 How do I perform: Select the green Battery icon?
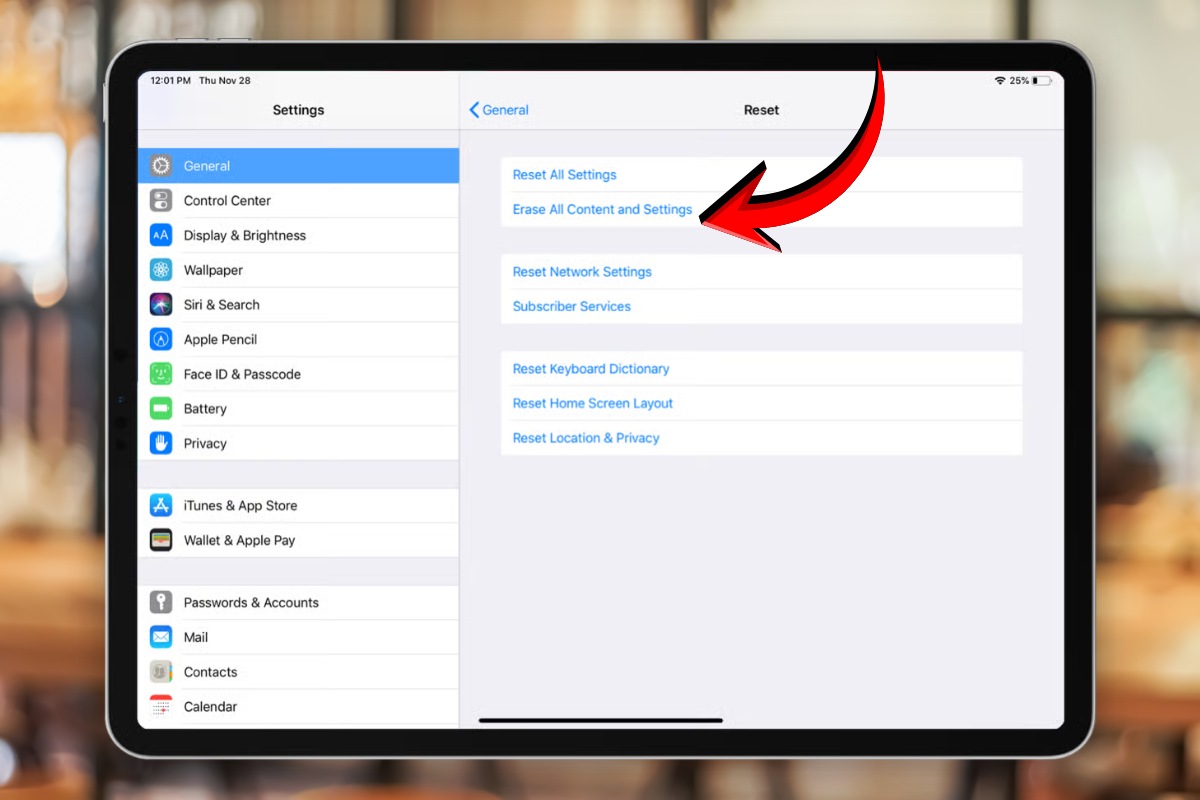(162, 408)
